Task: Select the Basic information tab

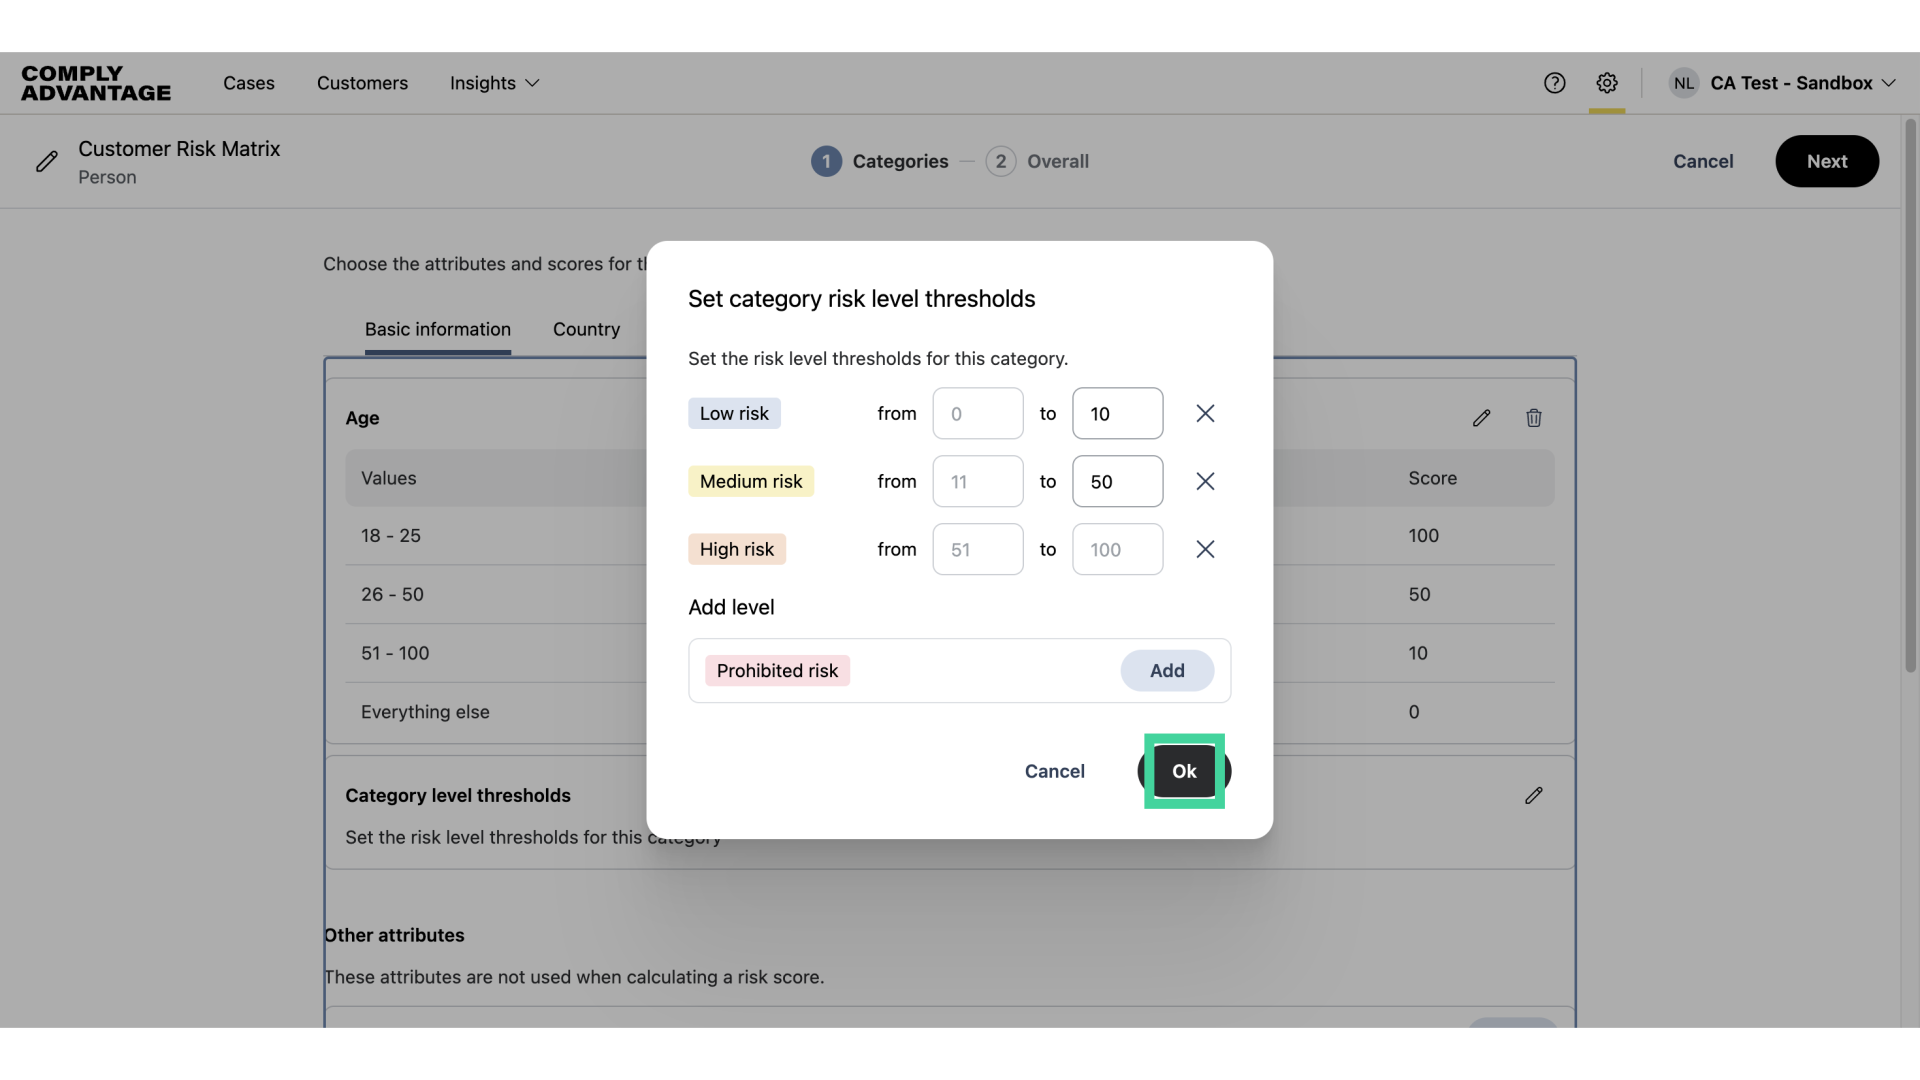Action: 437,330
